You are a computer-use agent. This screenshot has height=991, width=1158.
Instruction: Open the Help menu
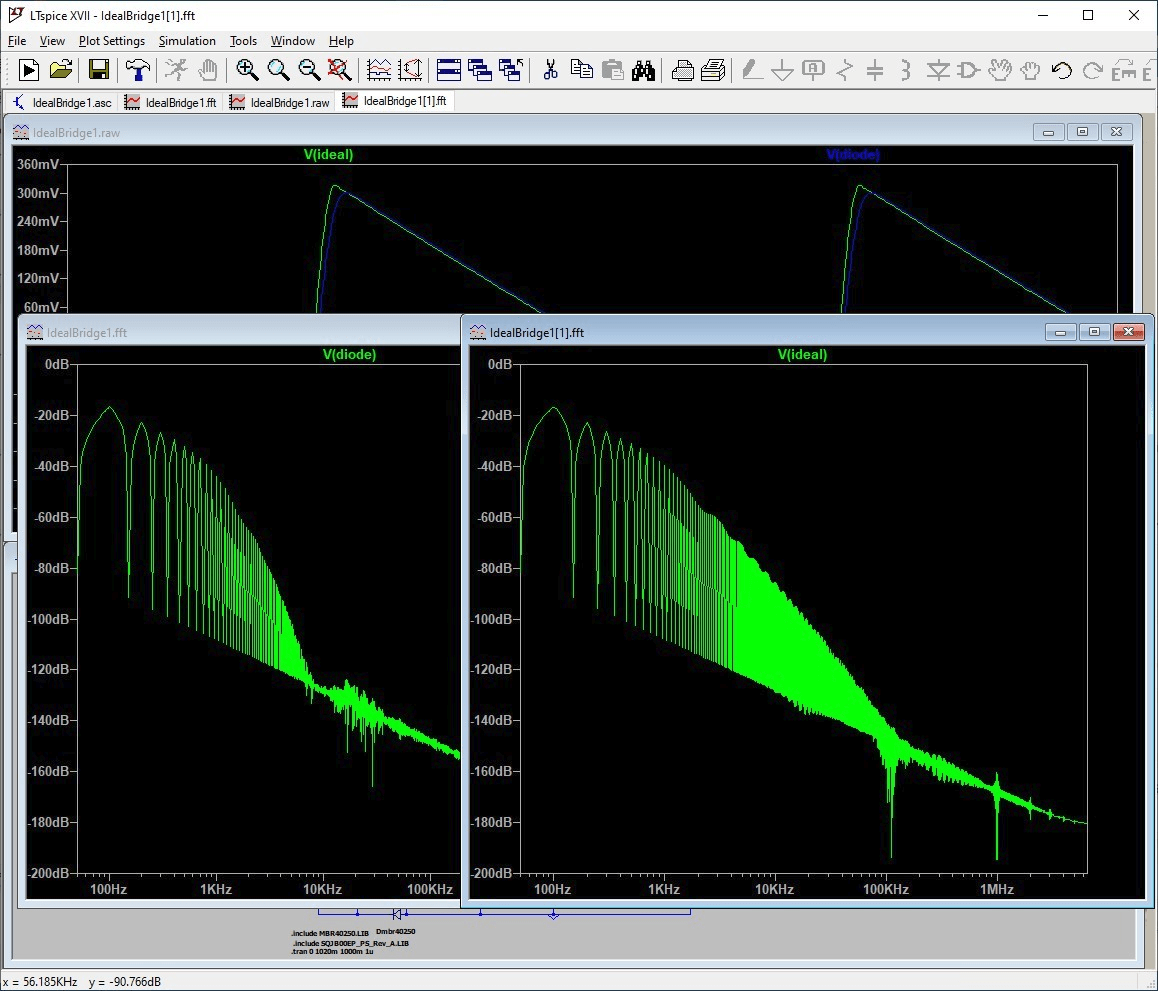(341, 41)
